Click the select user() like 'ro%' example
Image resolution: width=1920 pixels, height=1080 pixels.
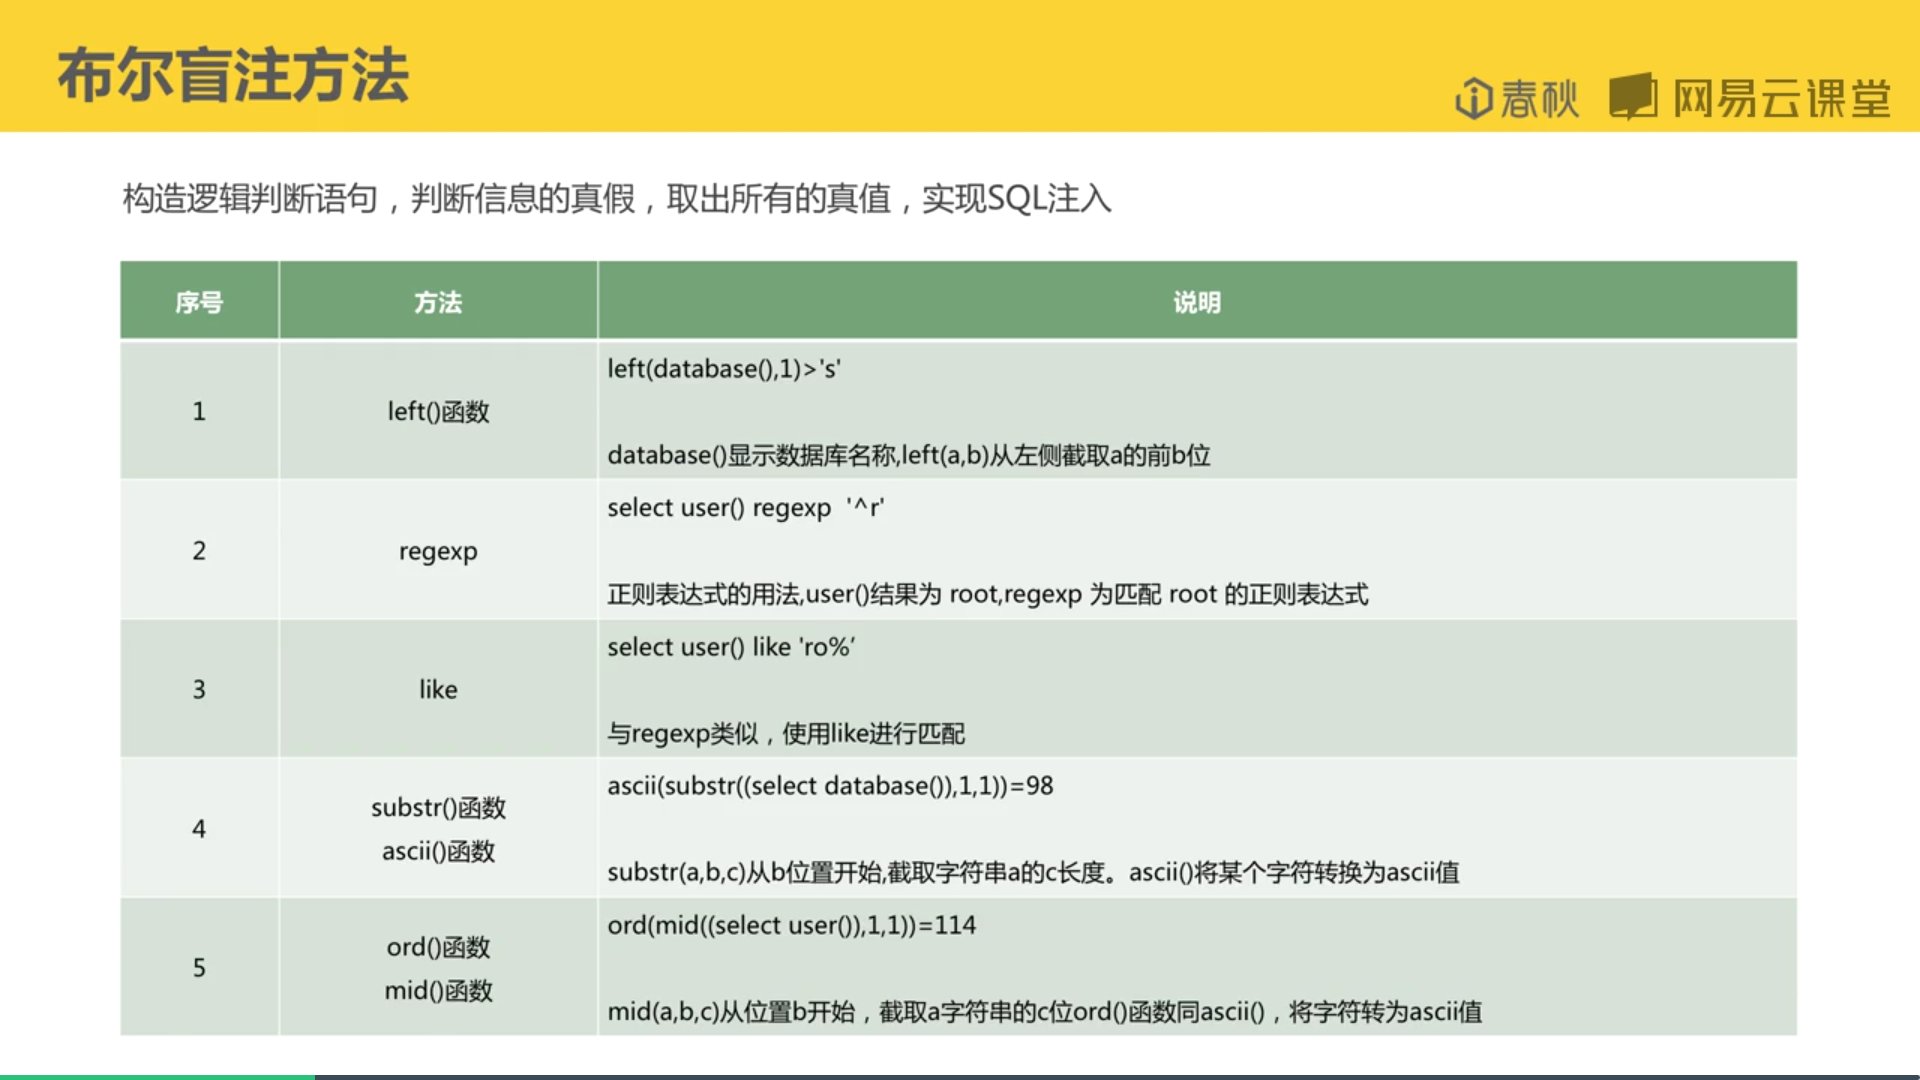tap(731, 647)
